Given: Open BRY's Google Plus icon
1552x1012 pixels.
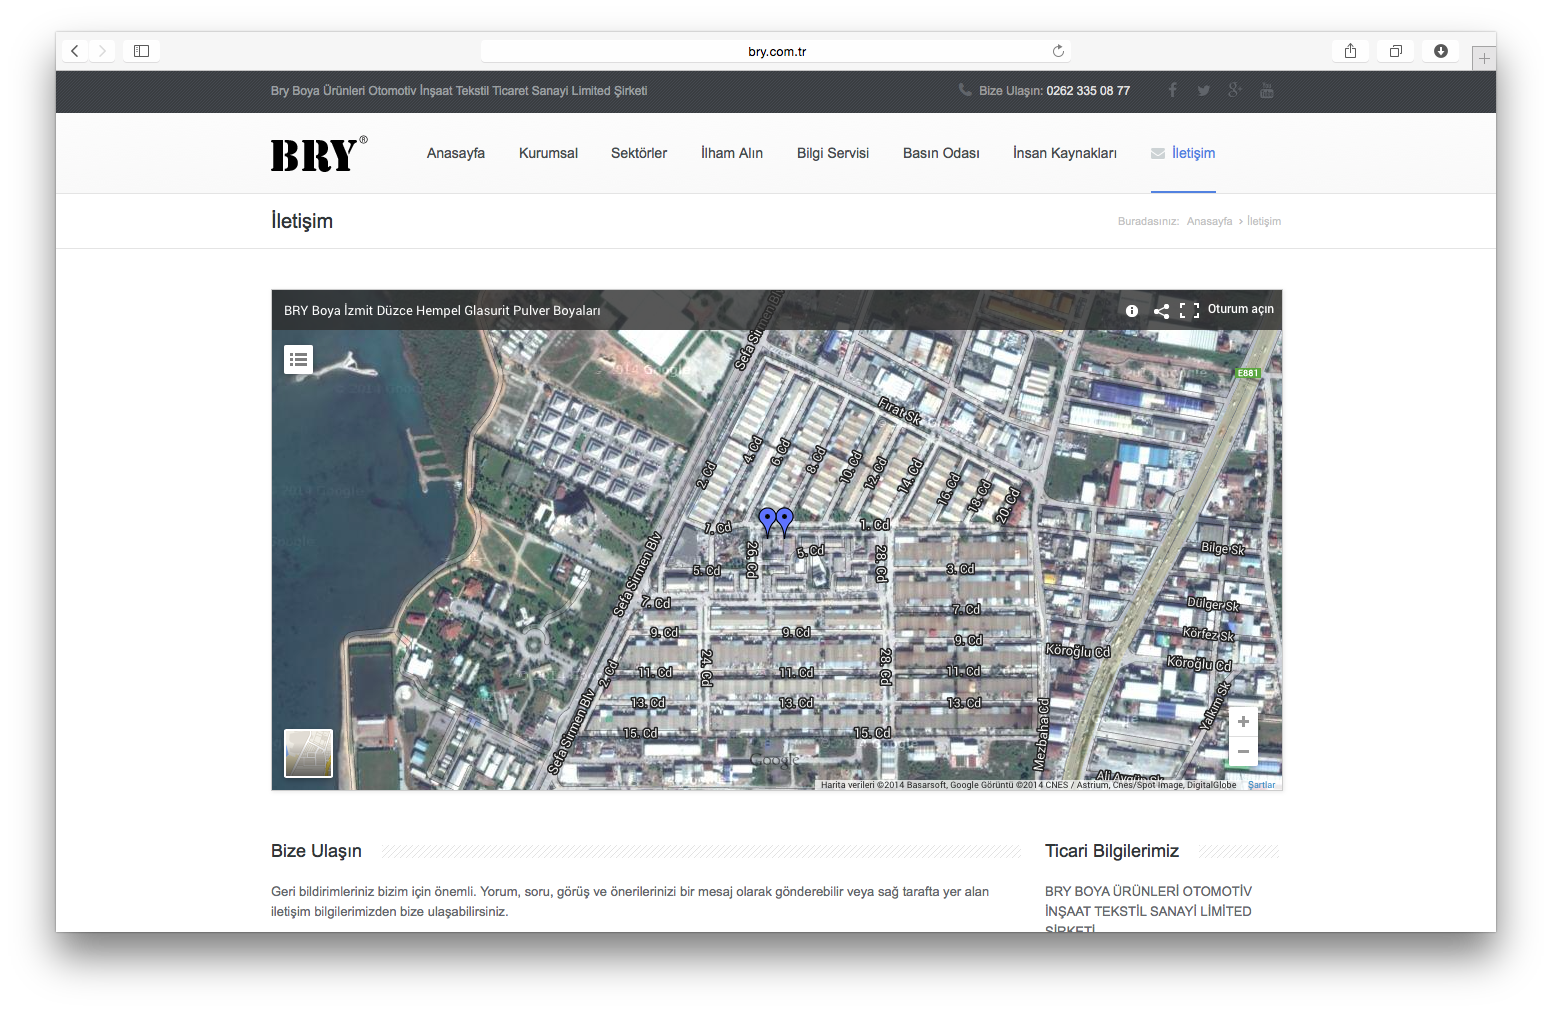Looking at the screenshot, I should 1235,91.
